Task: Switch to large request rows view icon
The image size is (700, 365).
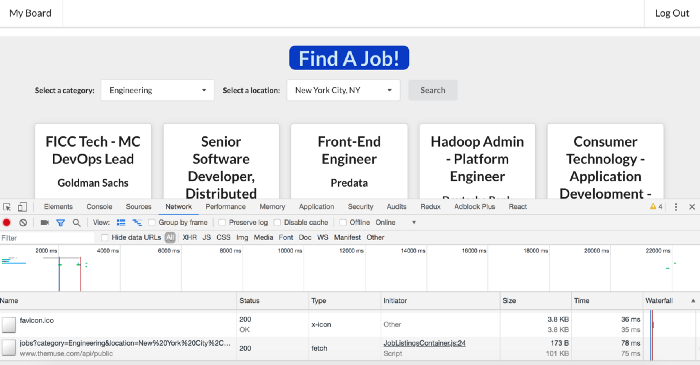Action: [121, 222]
